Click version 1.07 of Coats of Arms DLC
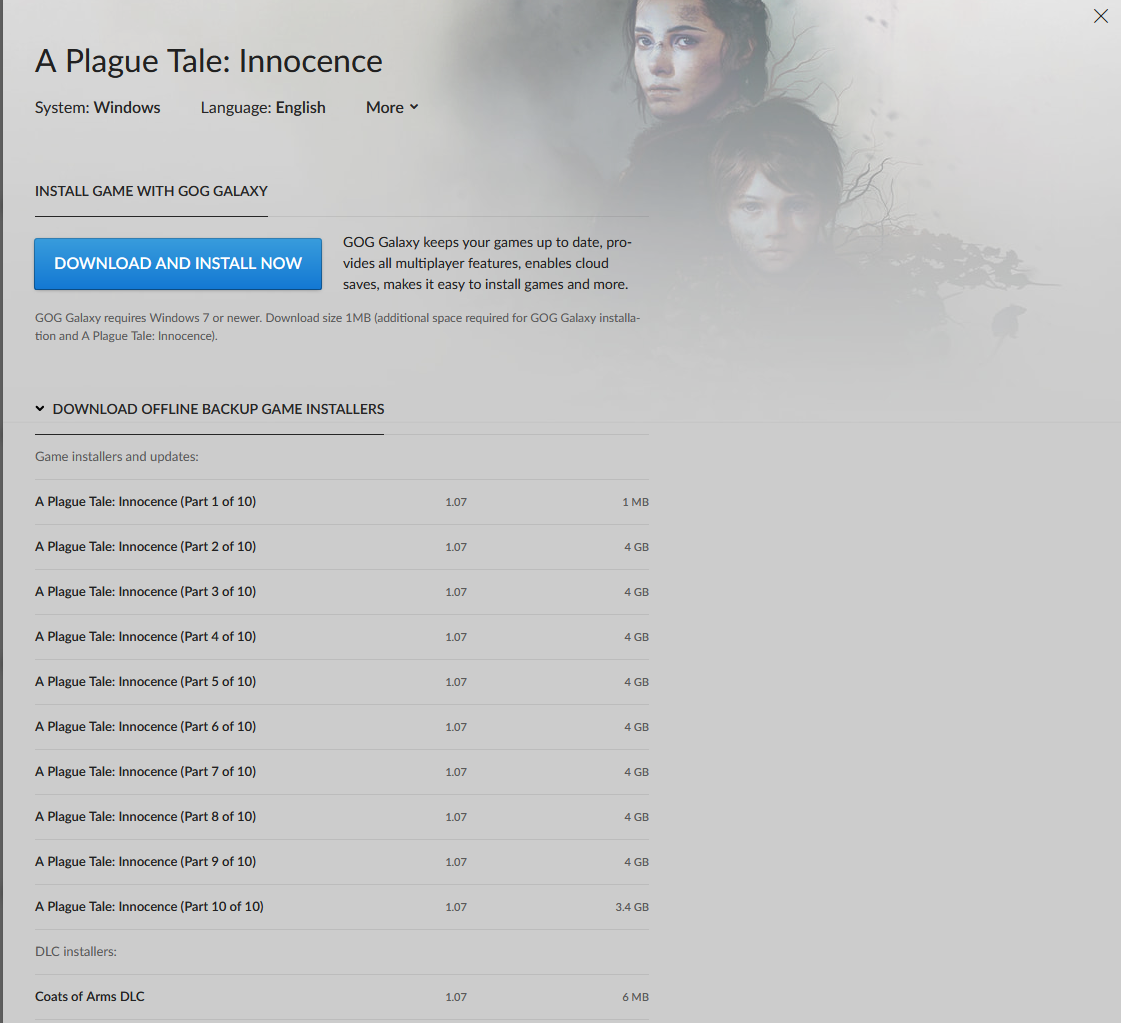 click(456, 997)
